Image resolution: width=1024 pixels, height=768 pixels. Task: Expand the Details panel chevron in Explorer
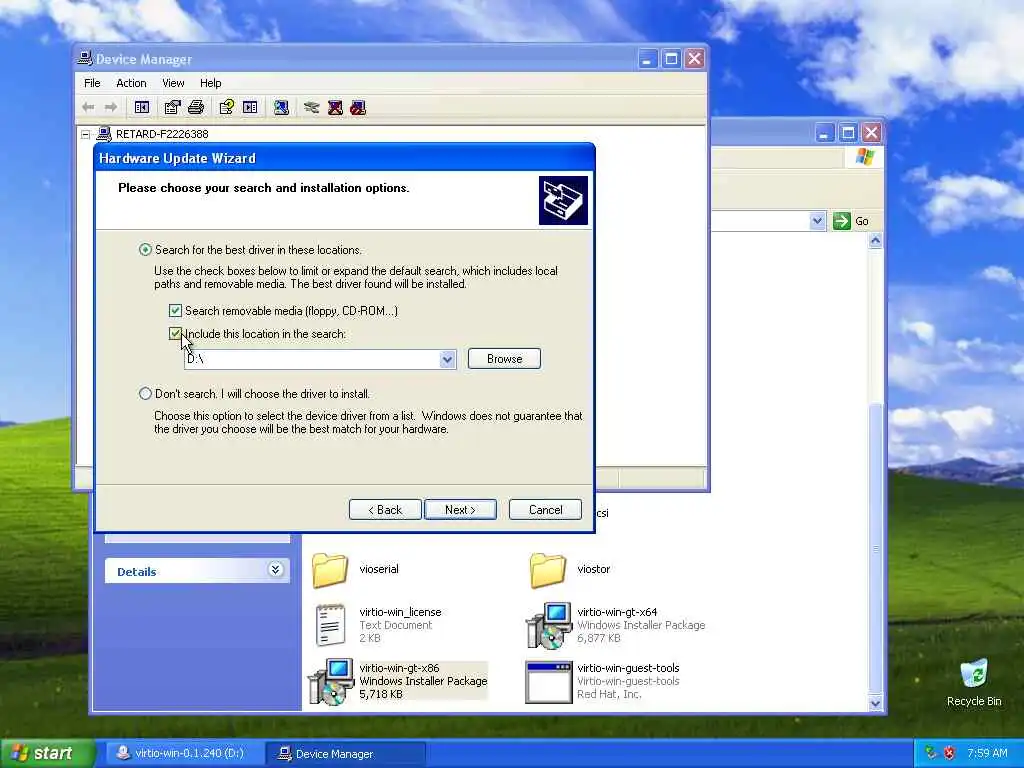point(276,570)
